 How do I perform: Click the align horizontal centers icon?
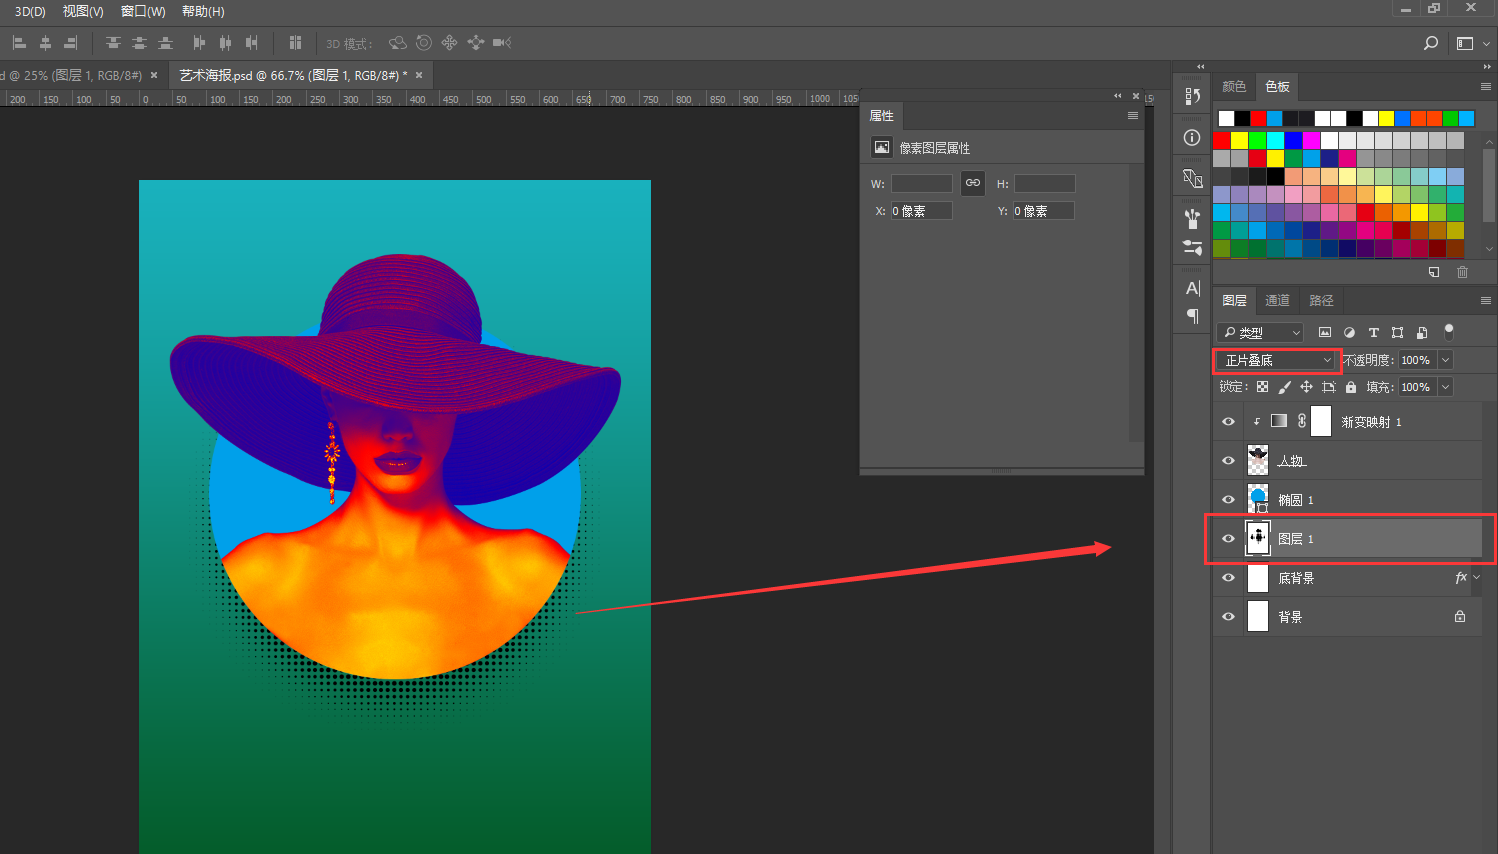point(45,43)
